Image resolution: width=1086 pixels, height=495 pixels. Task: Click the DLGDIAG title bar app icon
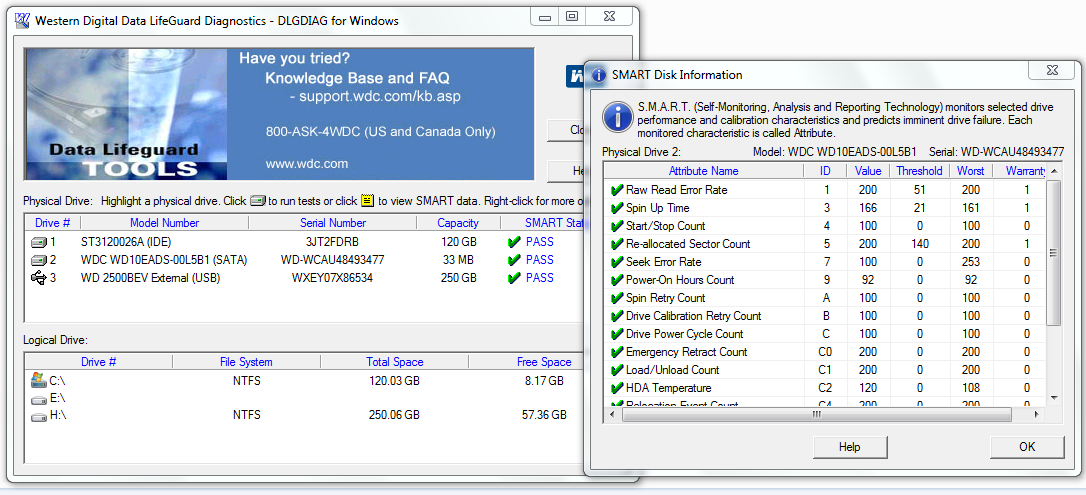(22, 19)
